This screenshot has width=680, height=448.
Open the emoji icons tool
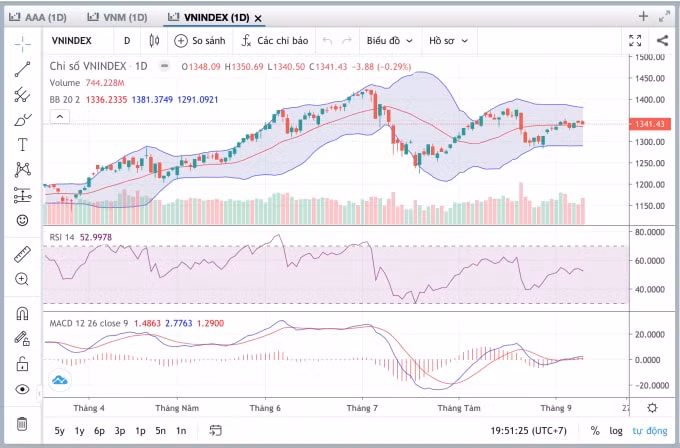(23, 220)
